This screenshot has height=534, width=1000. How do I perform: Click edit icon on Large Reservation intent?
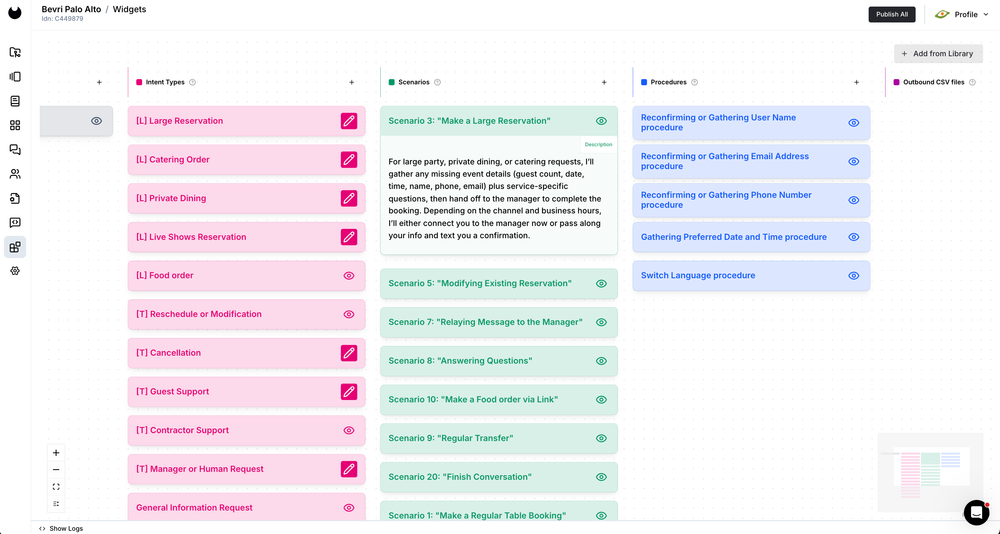click(x=348, y=121)
